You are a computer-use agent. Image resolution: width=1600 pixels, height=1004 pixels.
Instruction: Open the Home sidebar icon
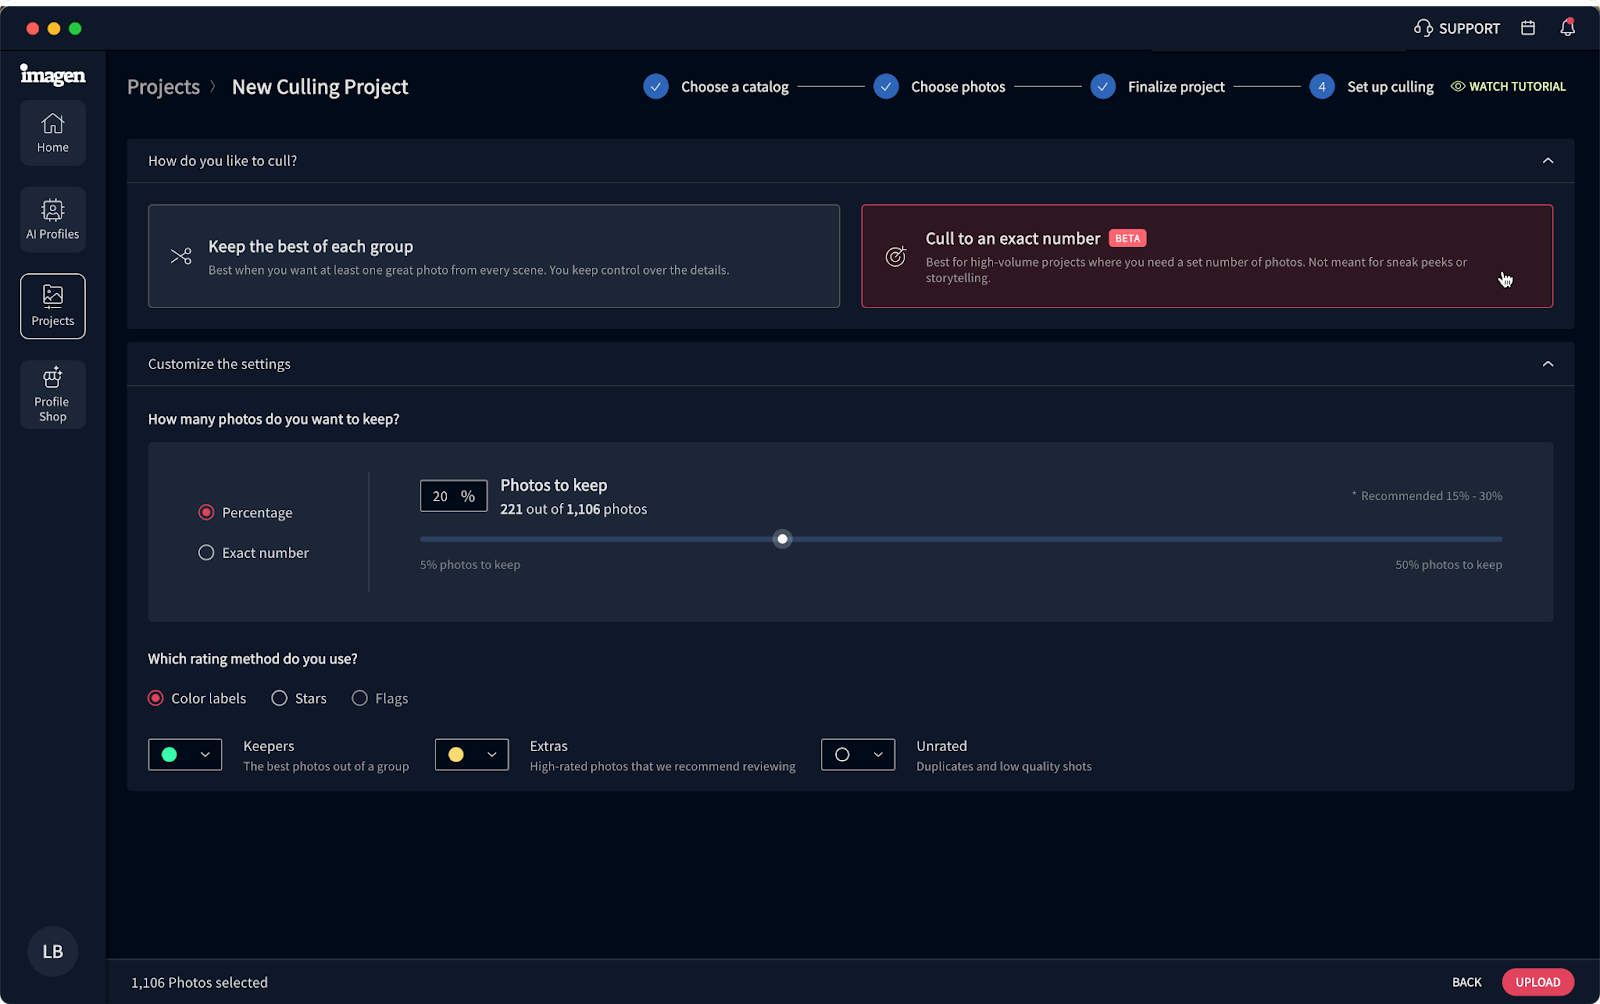click(x=52, y=132)
